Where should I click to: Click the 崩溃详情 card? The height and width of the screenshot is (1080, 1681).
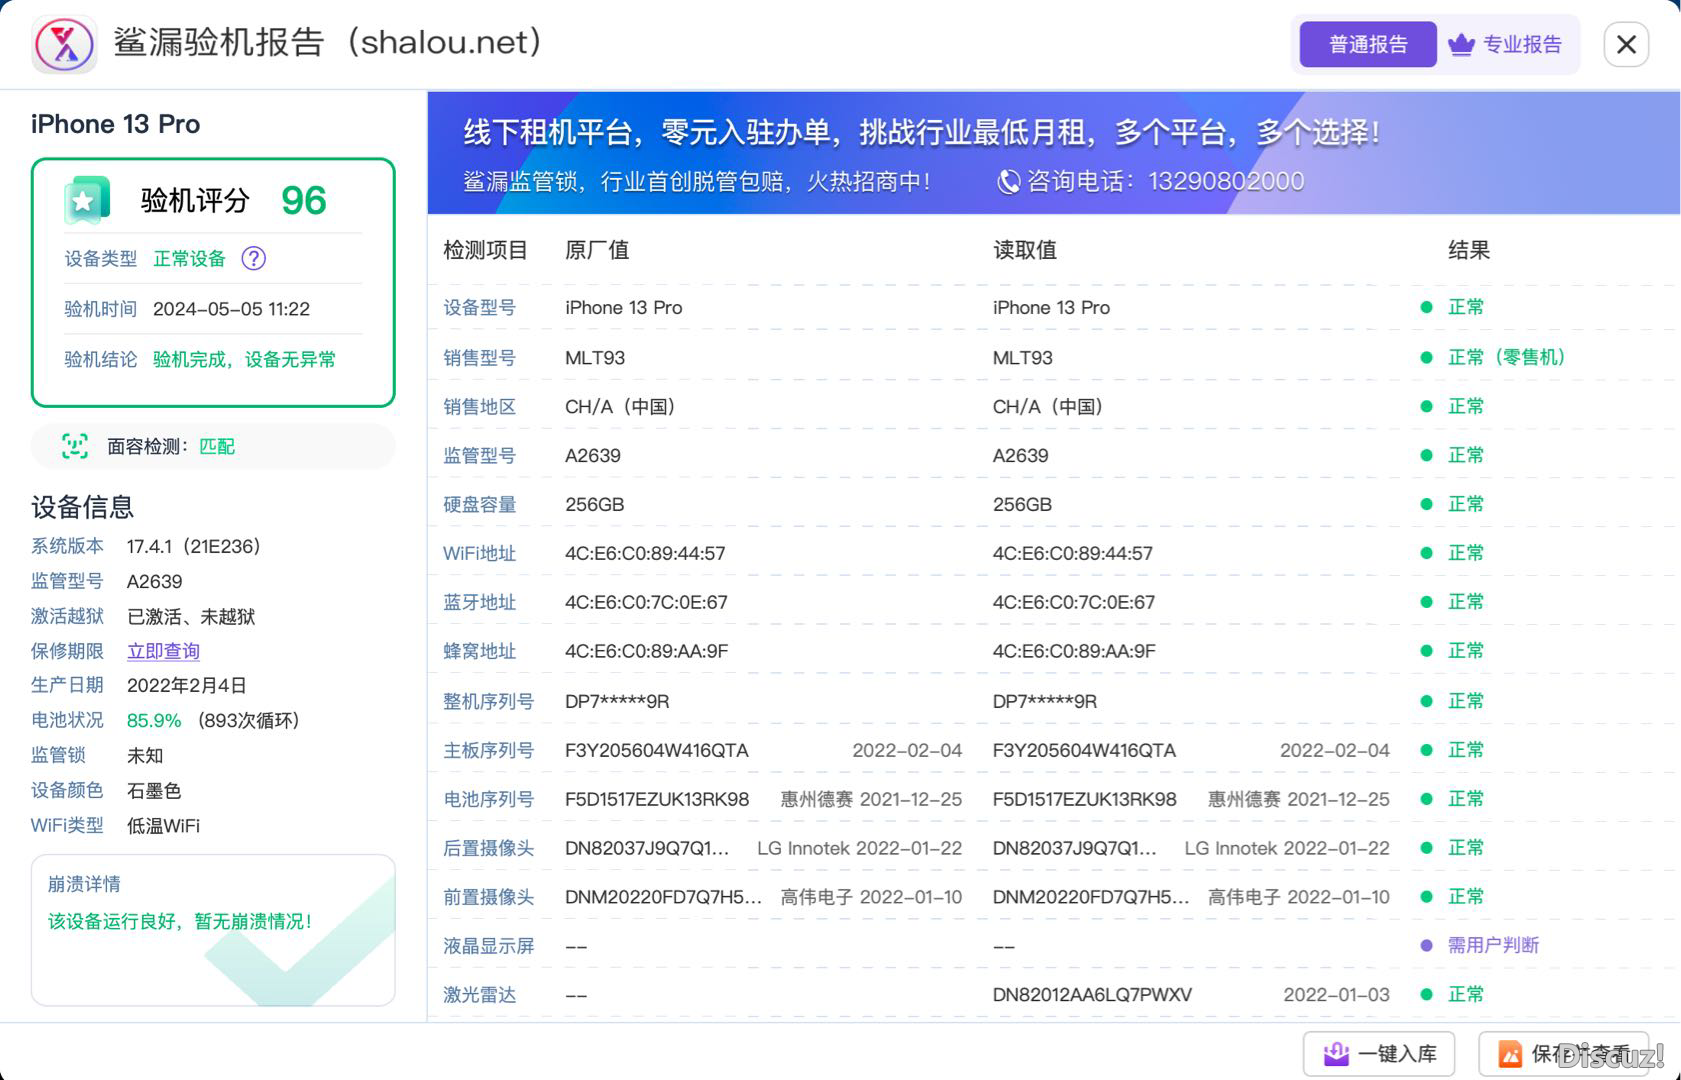[213, 930]
